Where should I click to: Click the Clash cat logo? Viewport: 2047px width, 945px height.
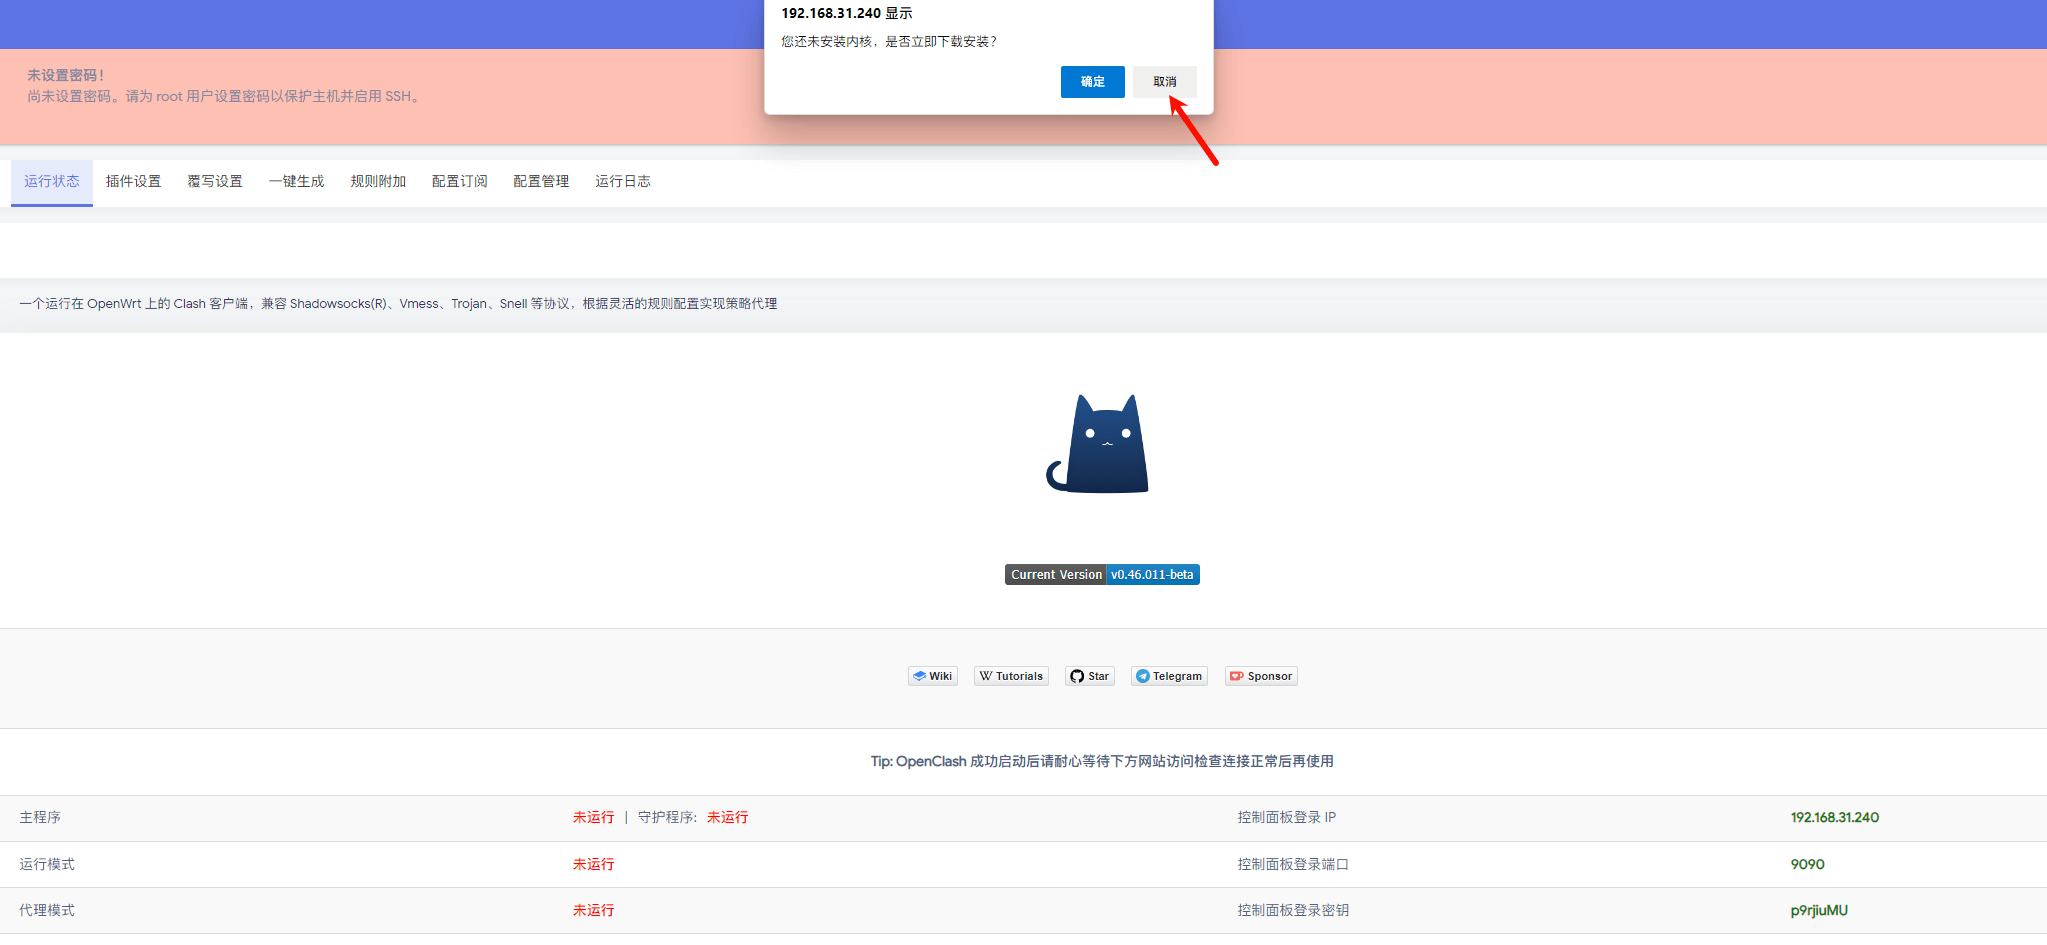pyautogui.click(x=1100, y=444)
